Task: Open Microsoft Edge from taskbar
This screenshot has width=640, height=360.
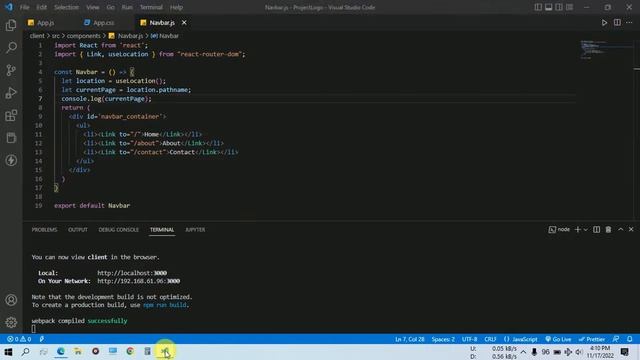Action: click(x=61, y=351)
